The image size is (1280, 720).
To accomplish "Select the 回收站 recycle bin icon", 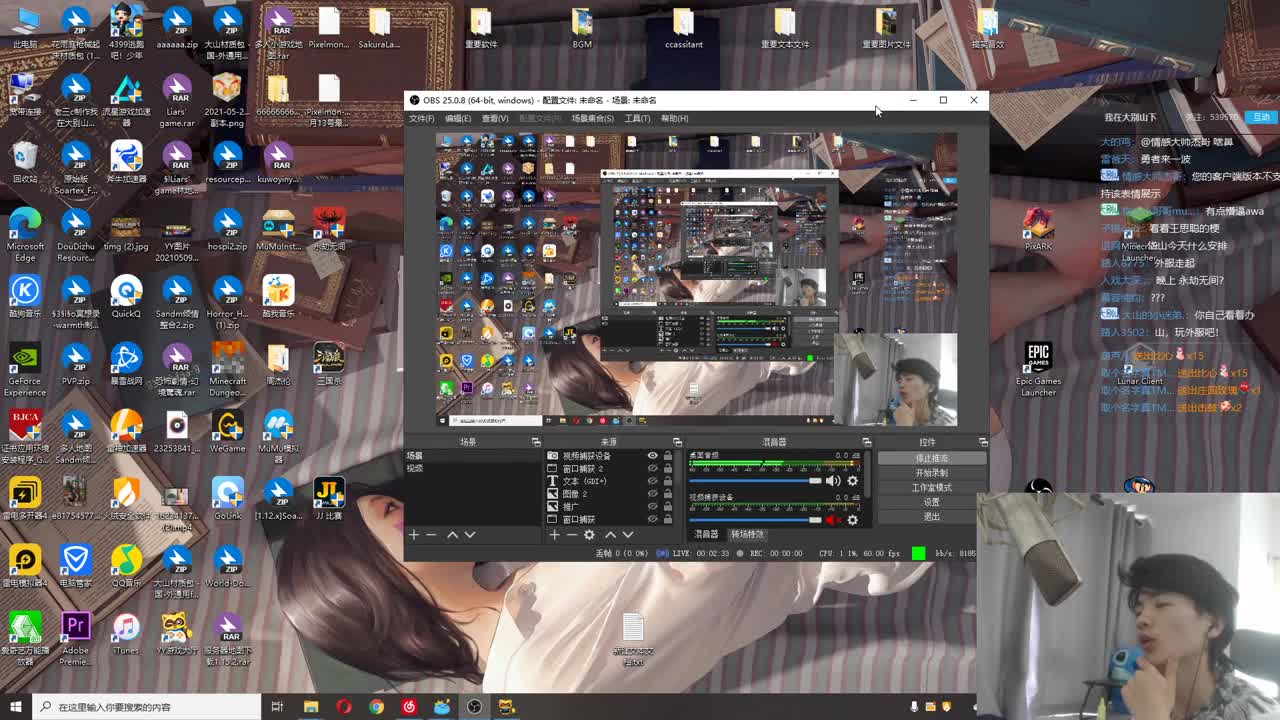I will point(25,163).
